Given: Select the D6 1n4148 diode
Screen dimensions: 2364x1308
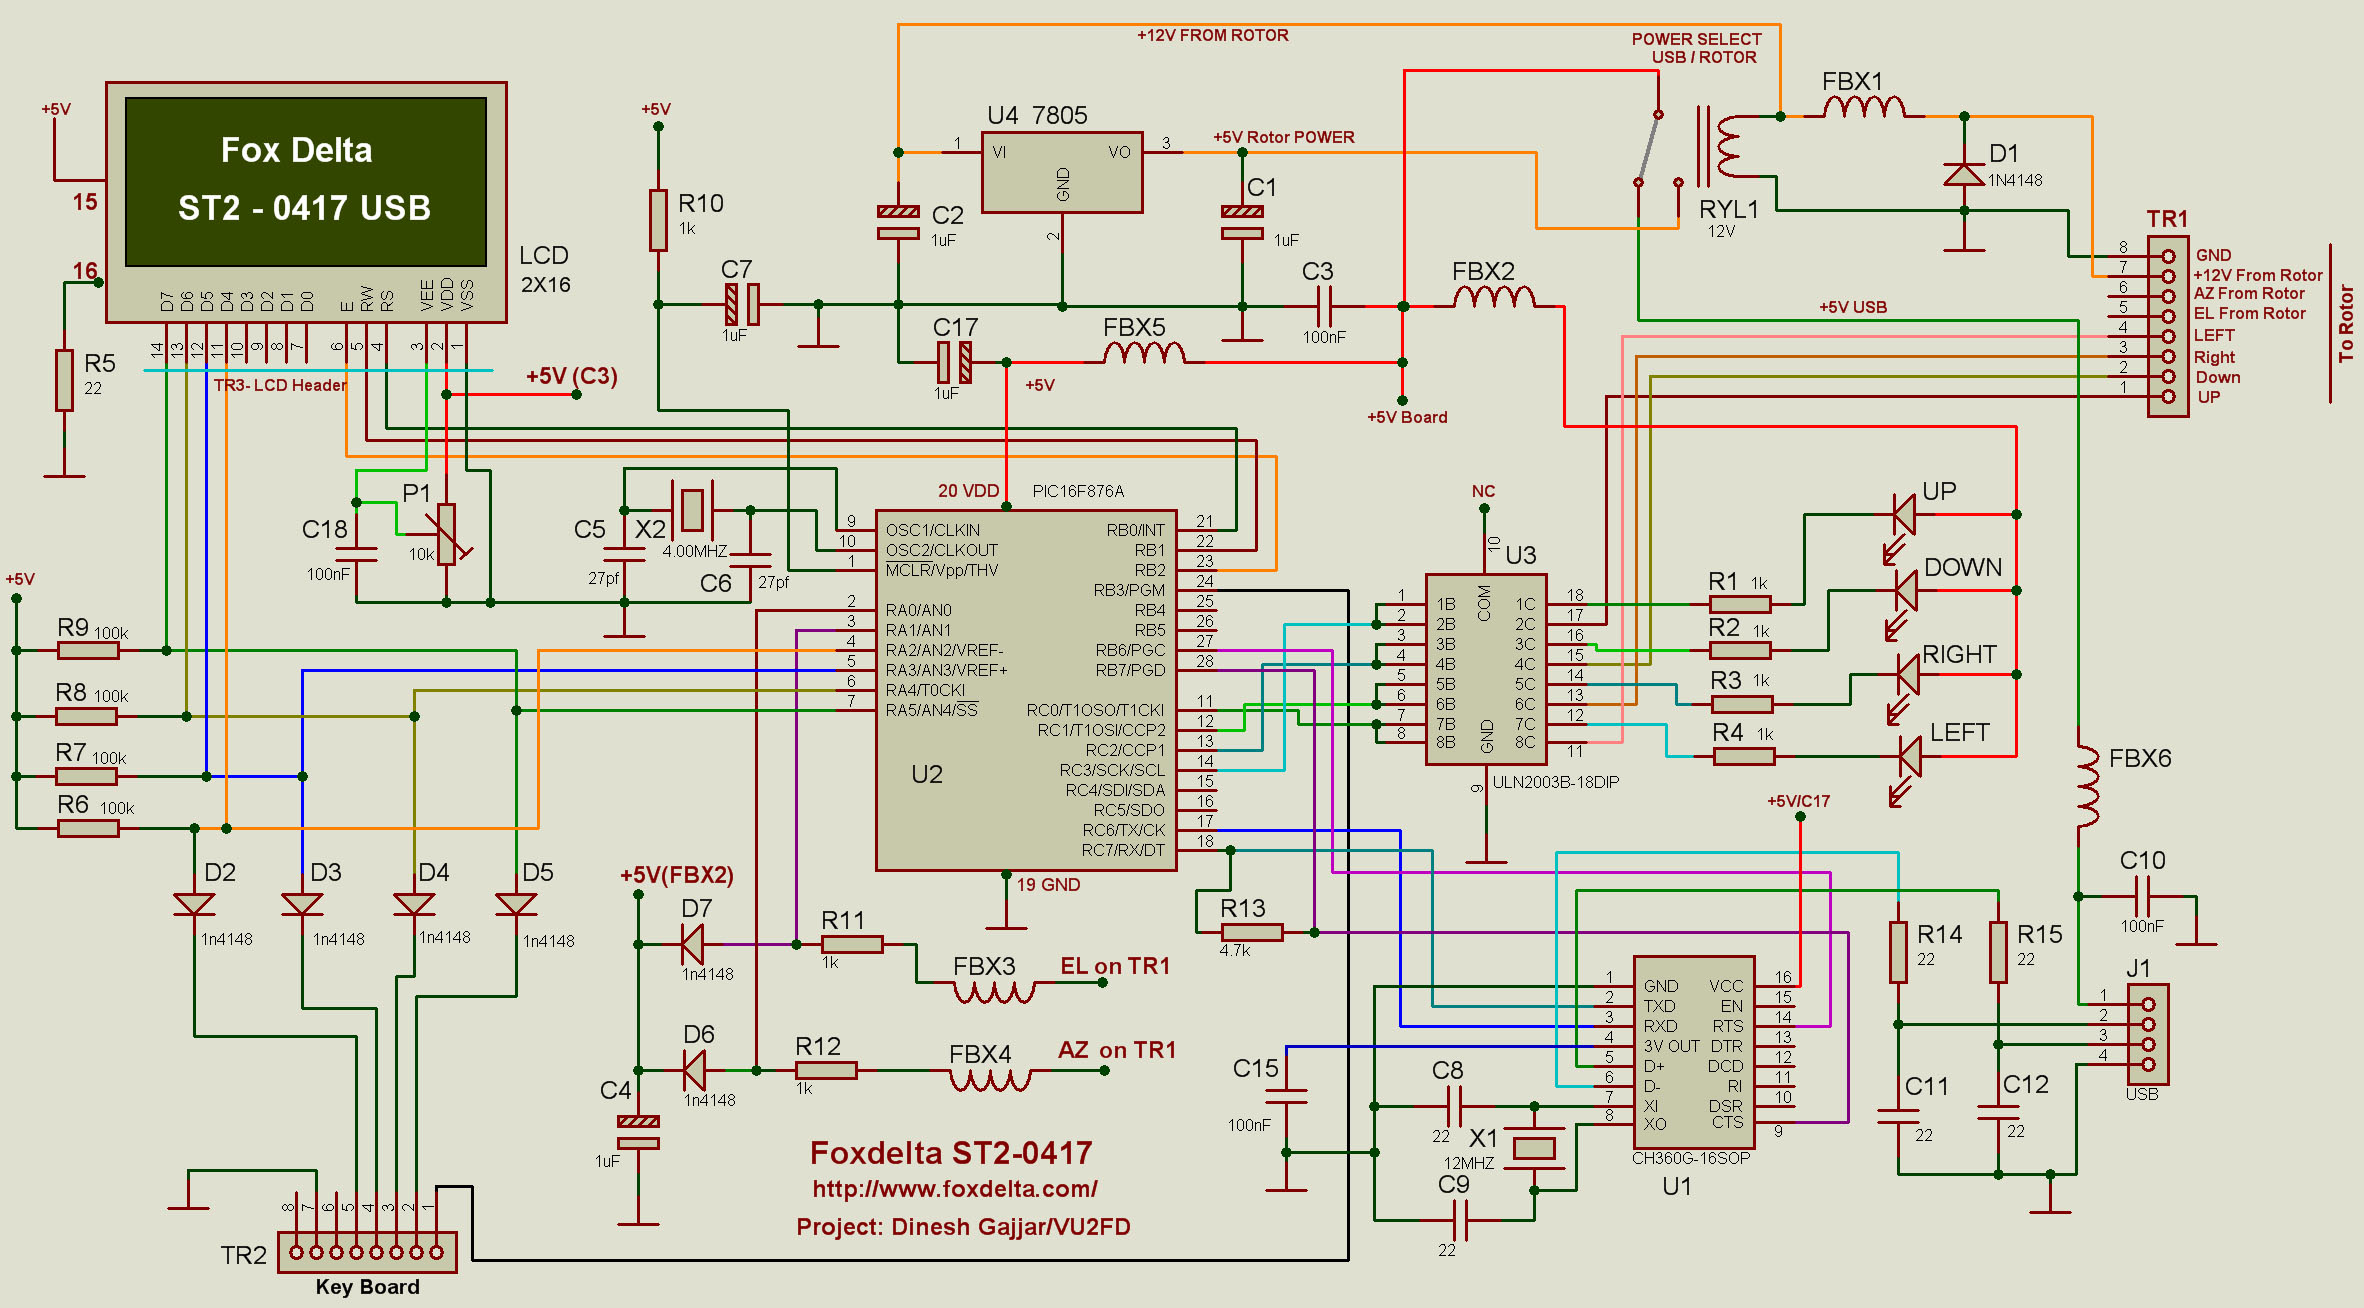Looking at the screenshot, I should (694, 1070).
